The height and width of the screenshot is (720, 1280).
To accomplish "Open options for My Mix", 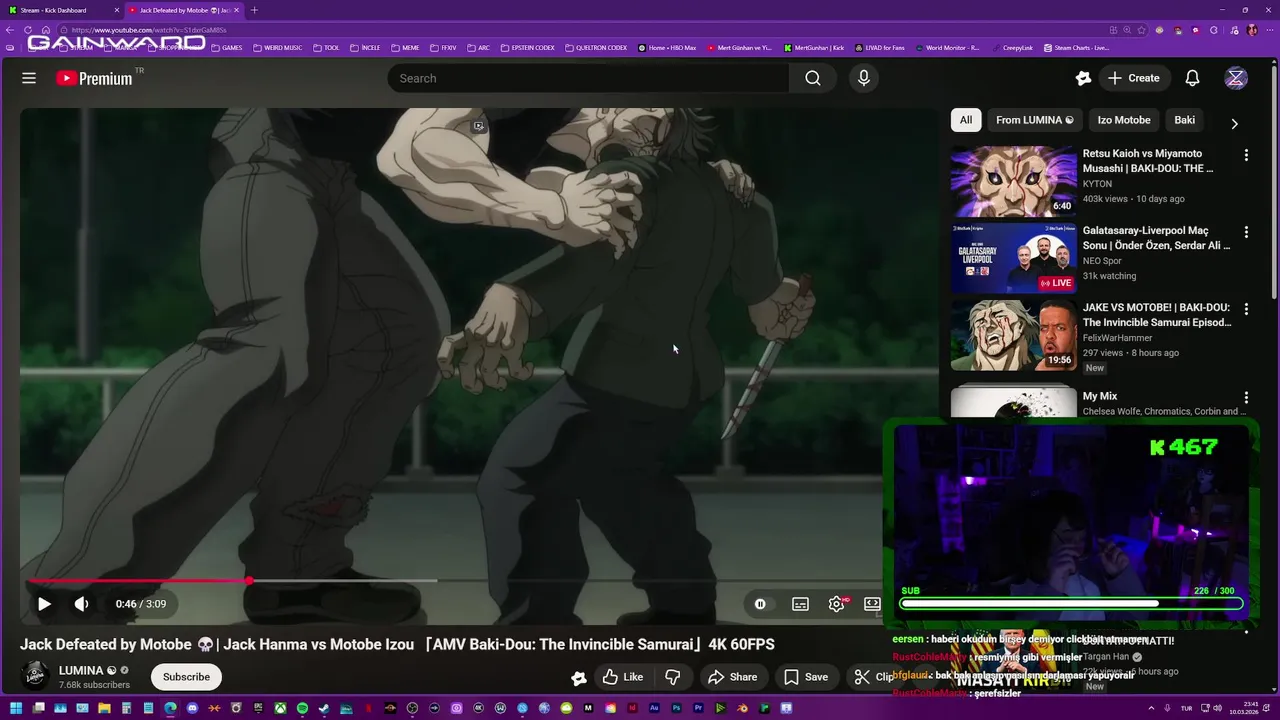I will (1246, 398).
